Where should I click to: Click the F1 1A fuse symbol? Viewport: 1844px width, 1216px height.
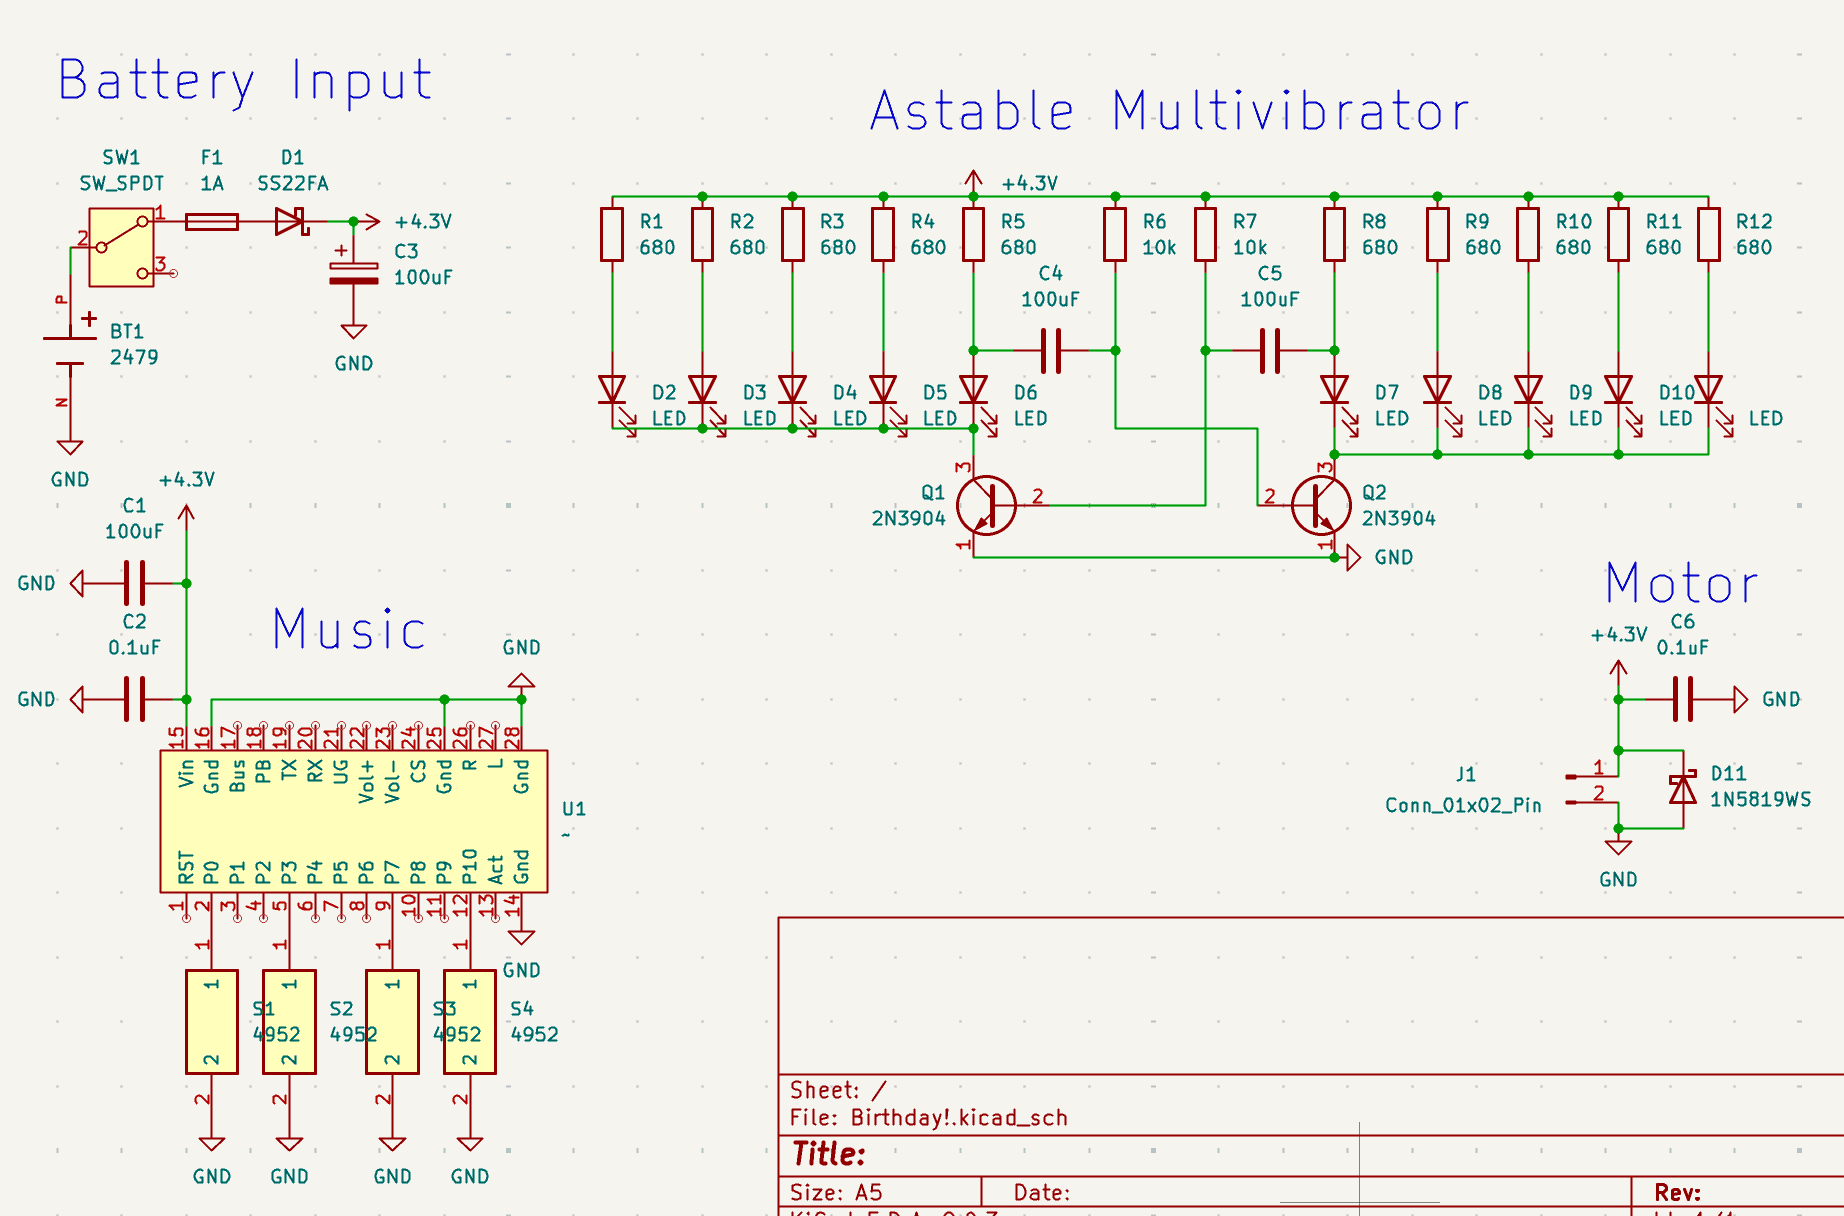pos(212,222)
